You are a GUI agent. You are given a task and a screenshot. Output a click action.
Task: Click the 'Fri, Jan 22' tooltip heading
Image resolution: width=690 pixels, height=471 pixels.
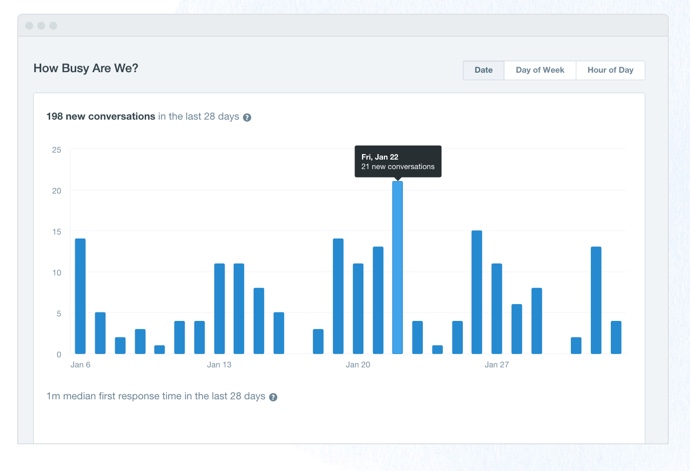(x=380, y=157)
